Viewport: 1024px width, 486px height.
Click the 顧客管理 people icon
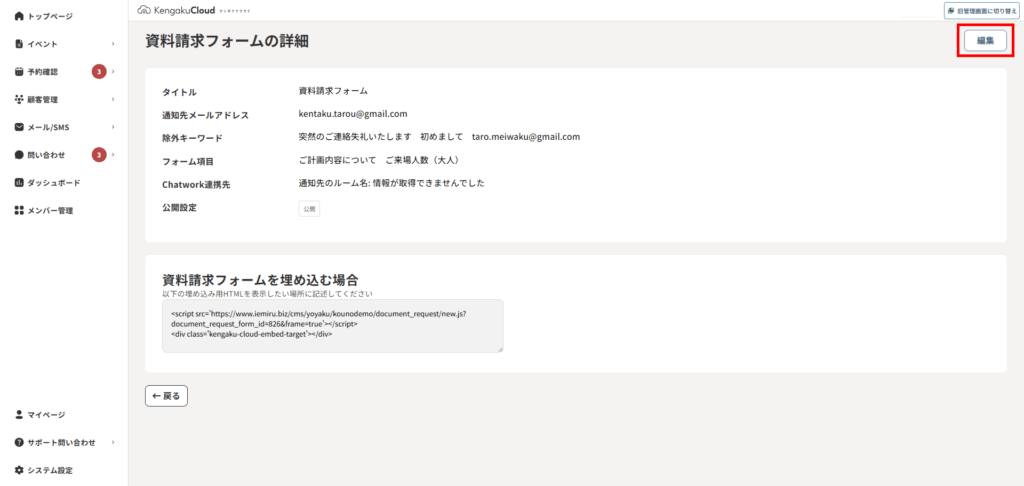[19, 99]
